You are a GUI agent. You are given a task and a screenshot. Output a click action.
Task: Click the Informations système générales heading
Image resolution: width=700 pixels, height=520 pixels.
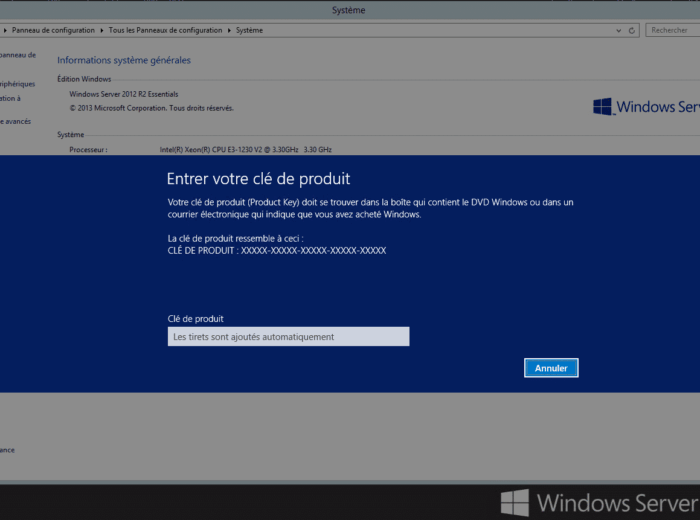(124, 60)
